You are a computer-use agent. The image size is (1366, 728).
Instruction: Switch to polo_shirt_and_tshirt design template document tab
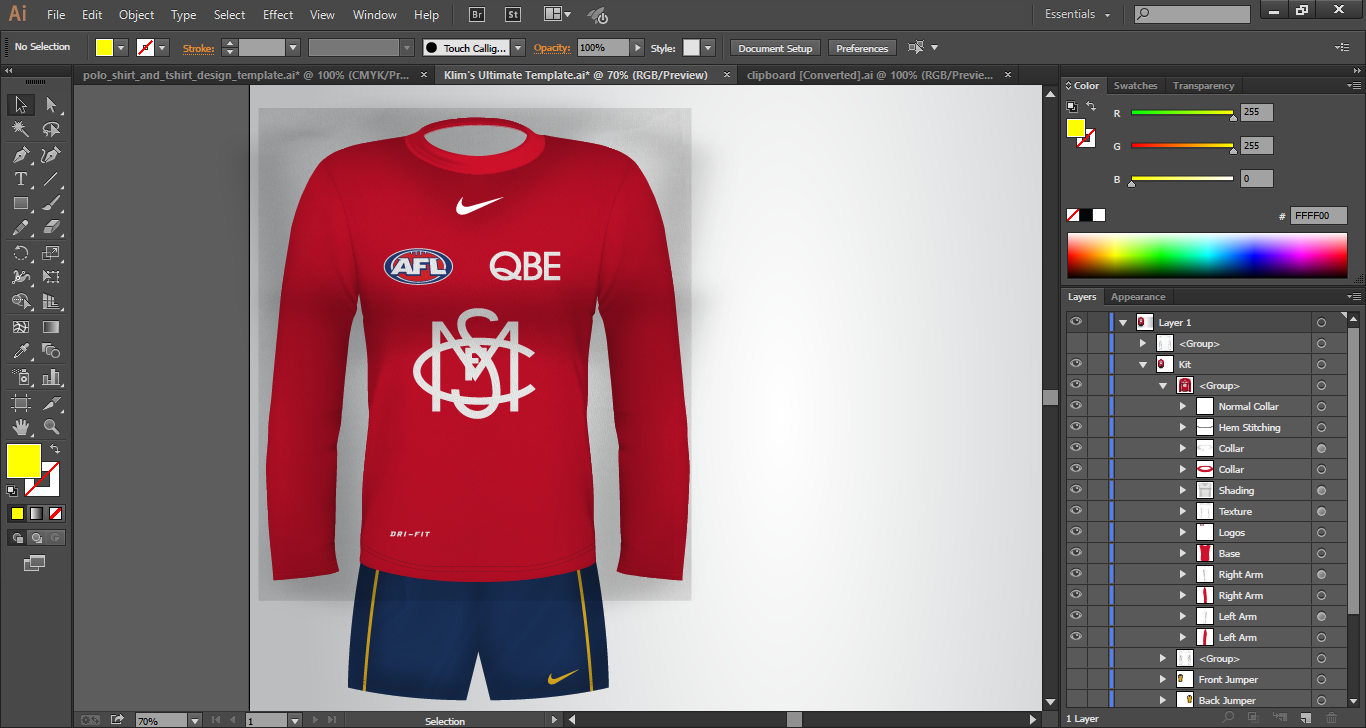pyautogui.click(x=246, y=75)
